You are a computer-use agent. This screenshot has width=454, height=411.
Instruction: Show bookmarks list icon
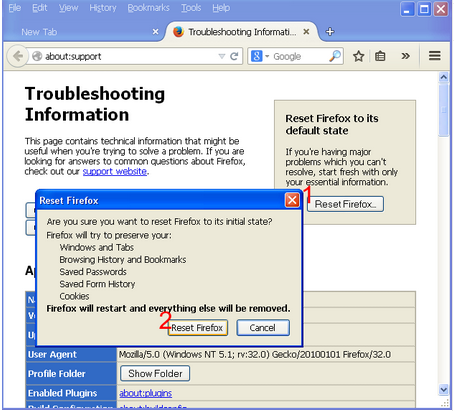pyautogui.click(x=380, y=56)
